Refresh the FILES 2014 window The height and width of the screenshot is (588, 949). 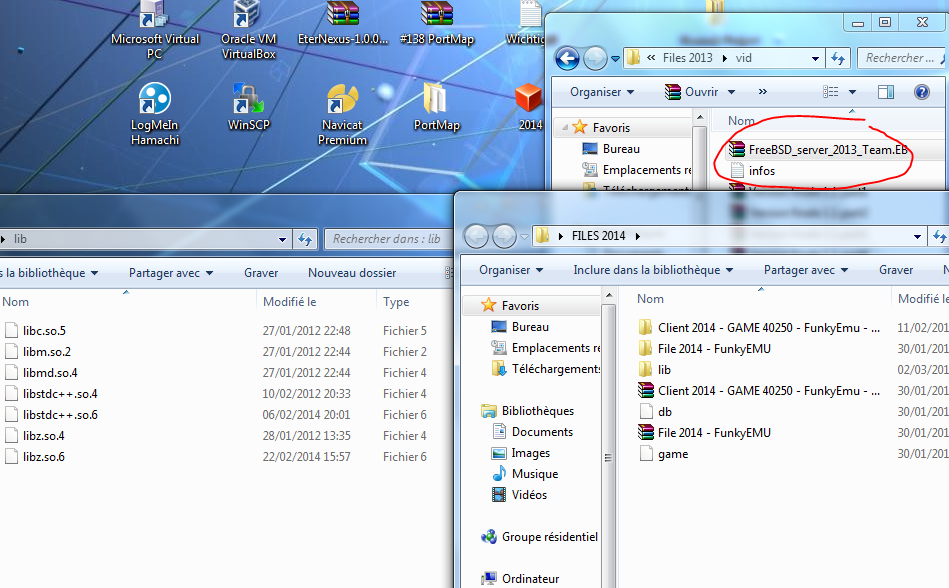tap(939, 237)
